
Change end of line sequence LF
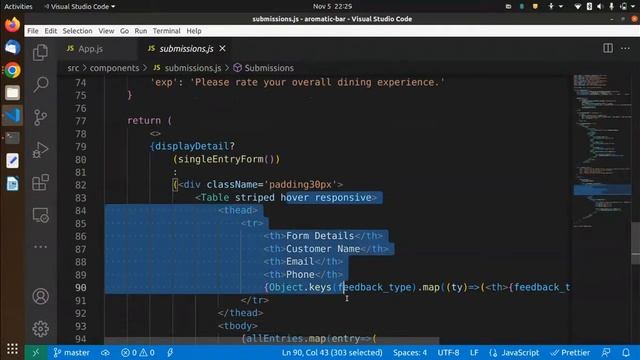[x=474, y=353]
